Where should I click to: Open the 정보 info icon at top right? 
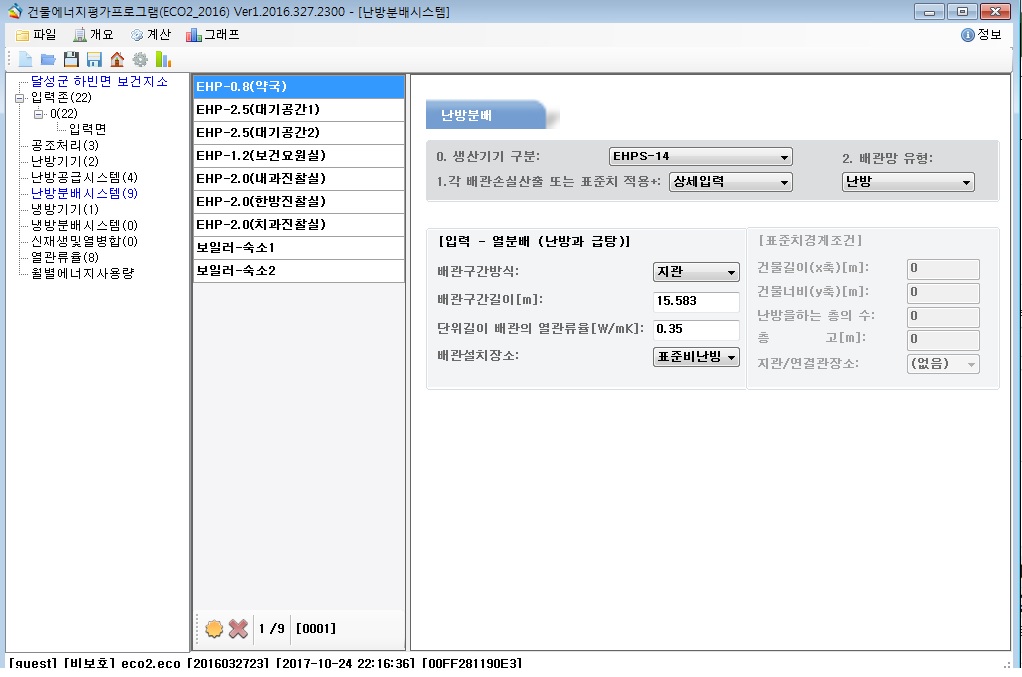(x=967, y=35)
